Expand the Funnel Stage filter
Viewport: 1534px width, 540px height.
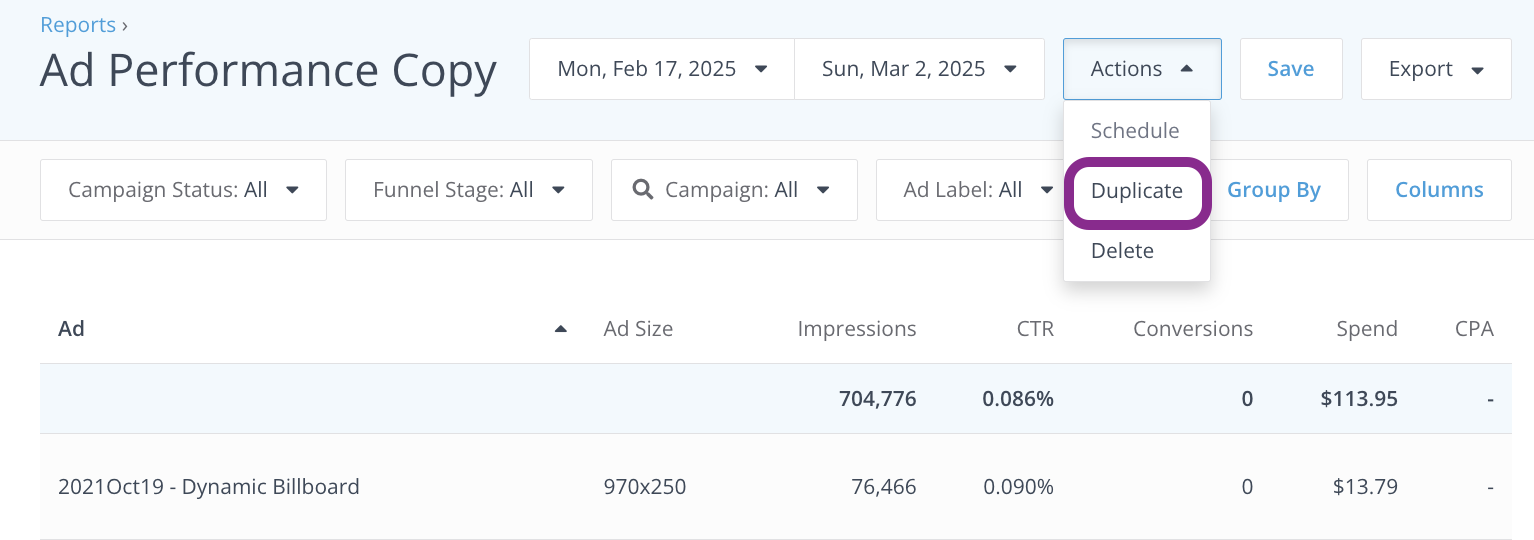pyautogui.click(x=468, y=190)
